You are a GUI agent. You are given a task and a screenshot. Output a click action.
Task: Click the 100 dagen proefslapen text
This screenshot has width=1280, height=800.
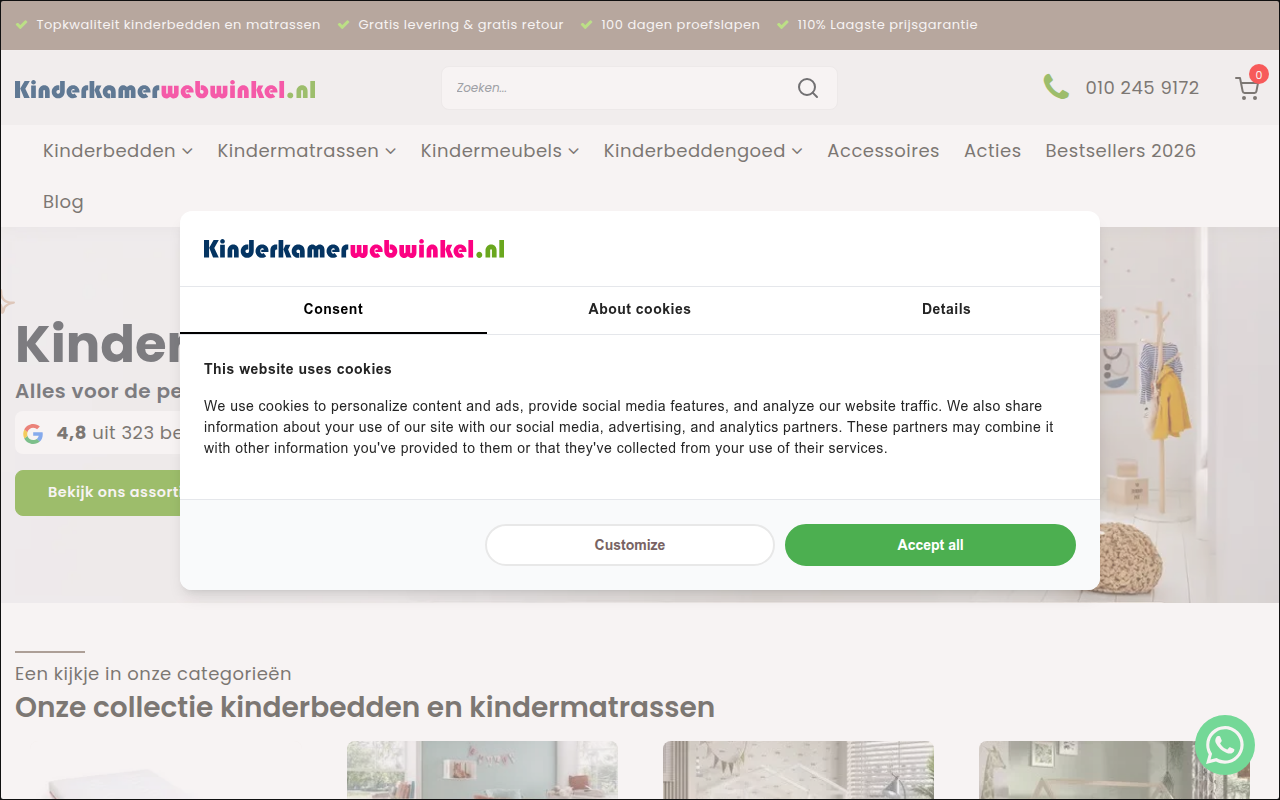pos(680,25)
